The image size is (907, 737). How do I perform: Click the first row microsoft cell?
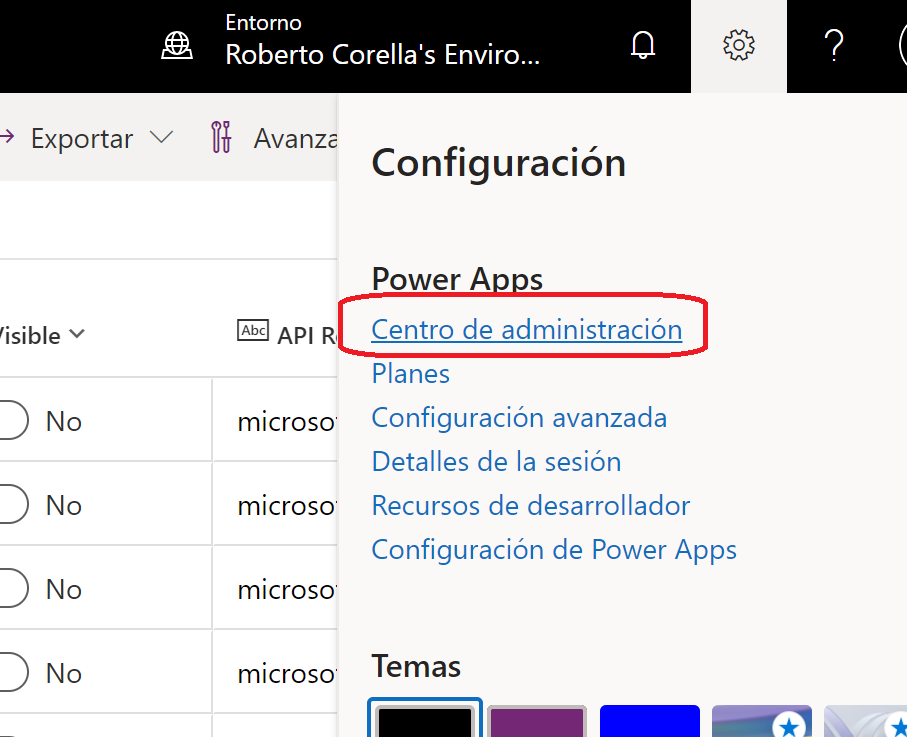(275, 421)
